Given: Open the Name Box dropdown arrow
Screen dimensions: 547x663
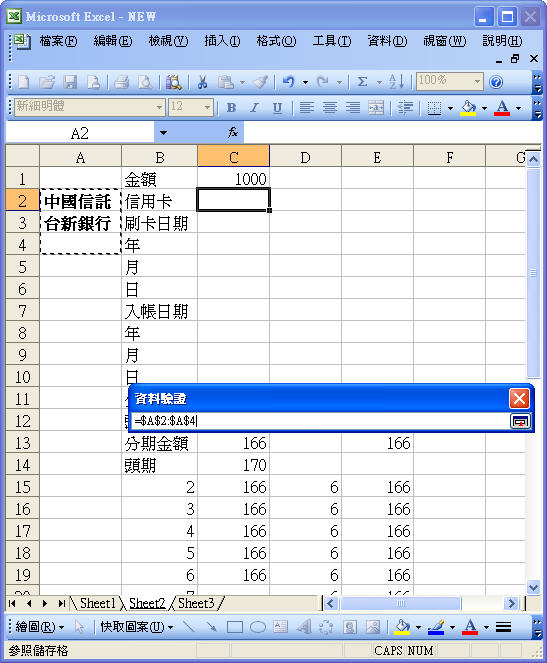Looking at the screenshot, I should click(163, 133).
